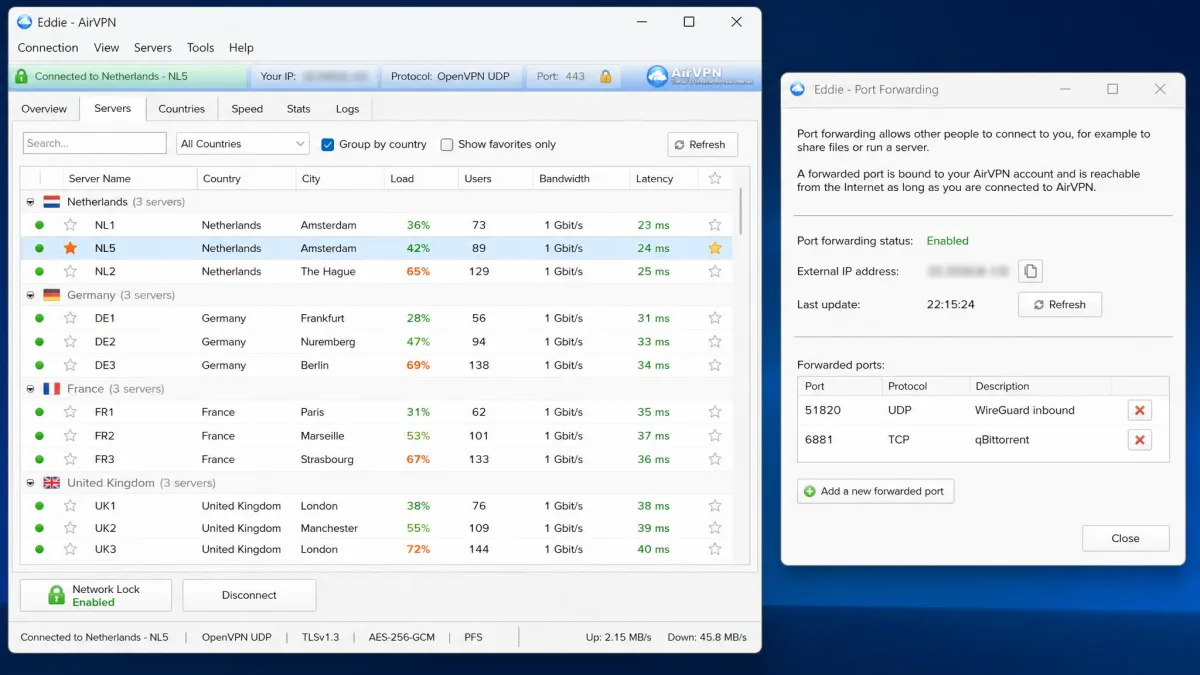Click the server list vertical scrollbar
The width and height of the screenshot is (1200, 675).
[741, 213]
